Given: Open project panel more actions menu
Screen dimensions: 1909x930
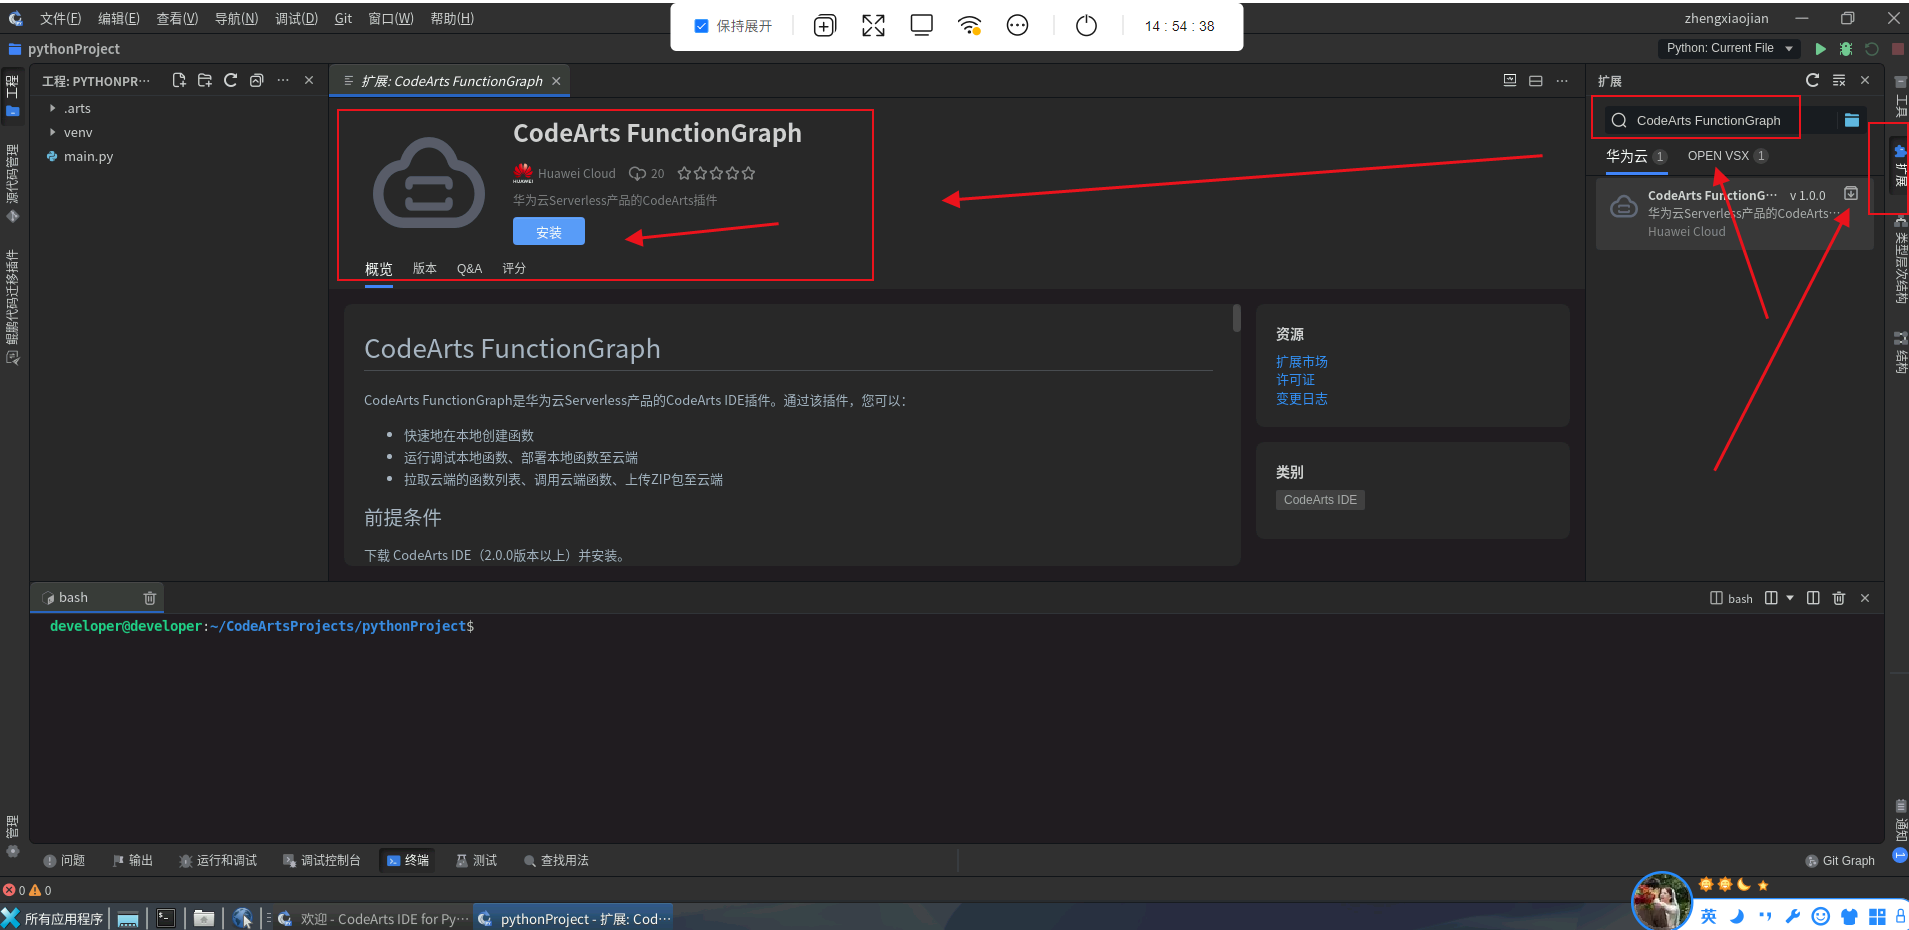Looking at the screenshot, I should pyautogui.click(x=283, y=81).
